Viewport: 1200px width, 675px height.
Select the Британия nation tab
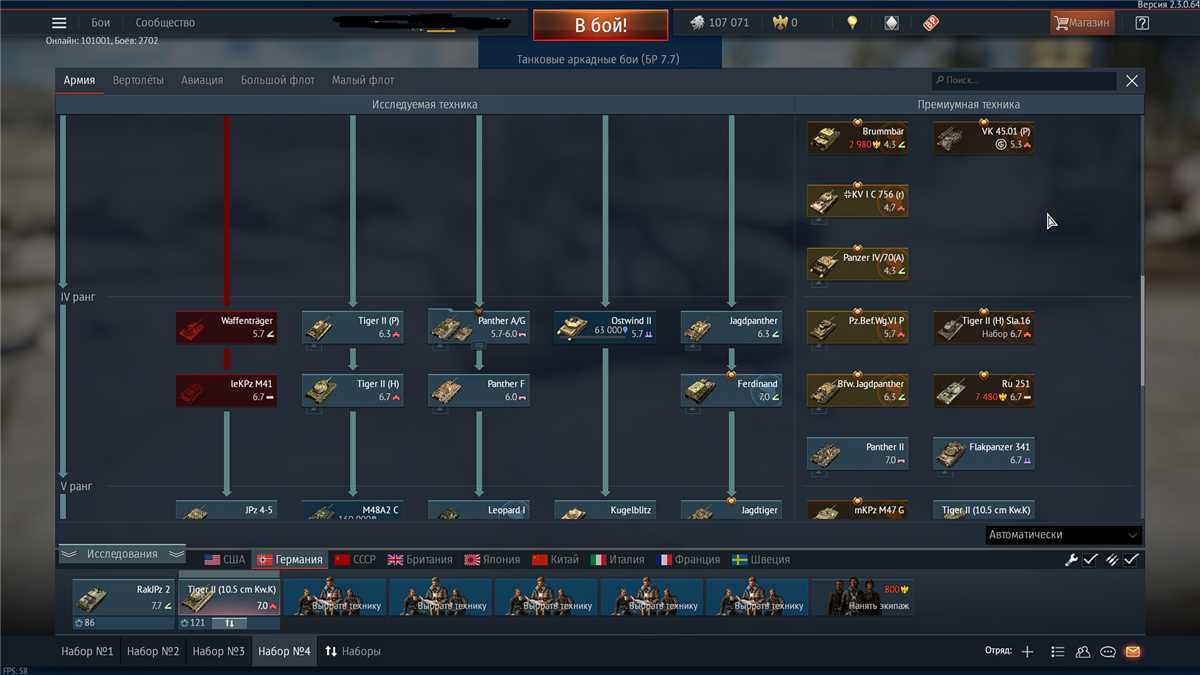pyautogui.click(x=420, y=560)
